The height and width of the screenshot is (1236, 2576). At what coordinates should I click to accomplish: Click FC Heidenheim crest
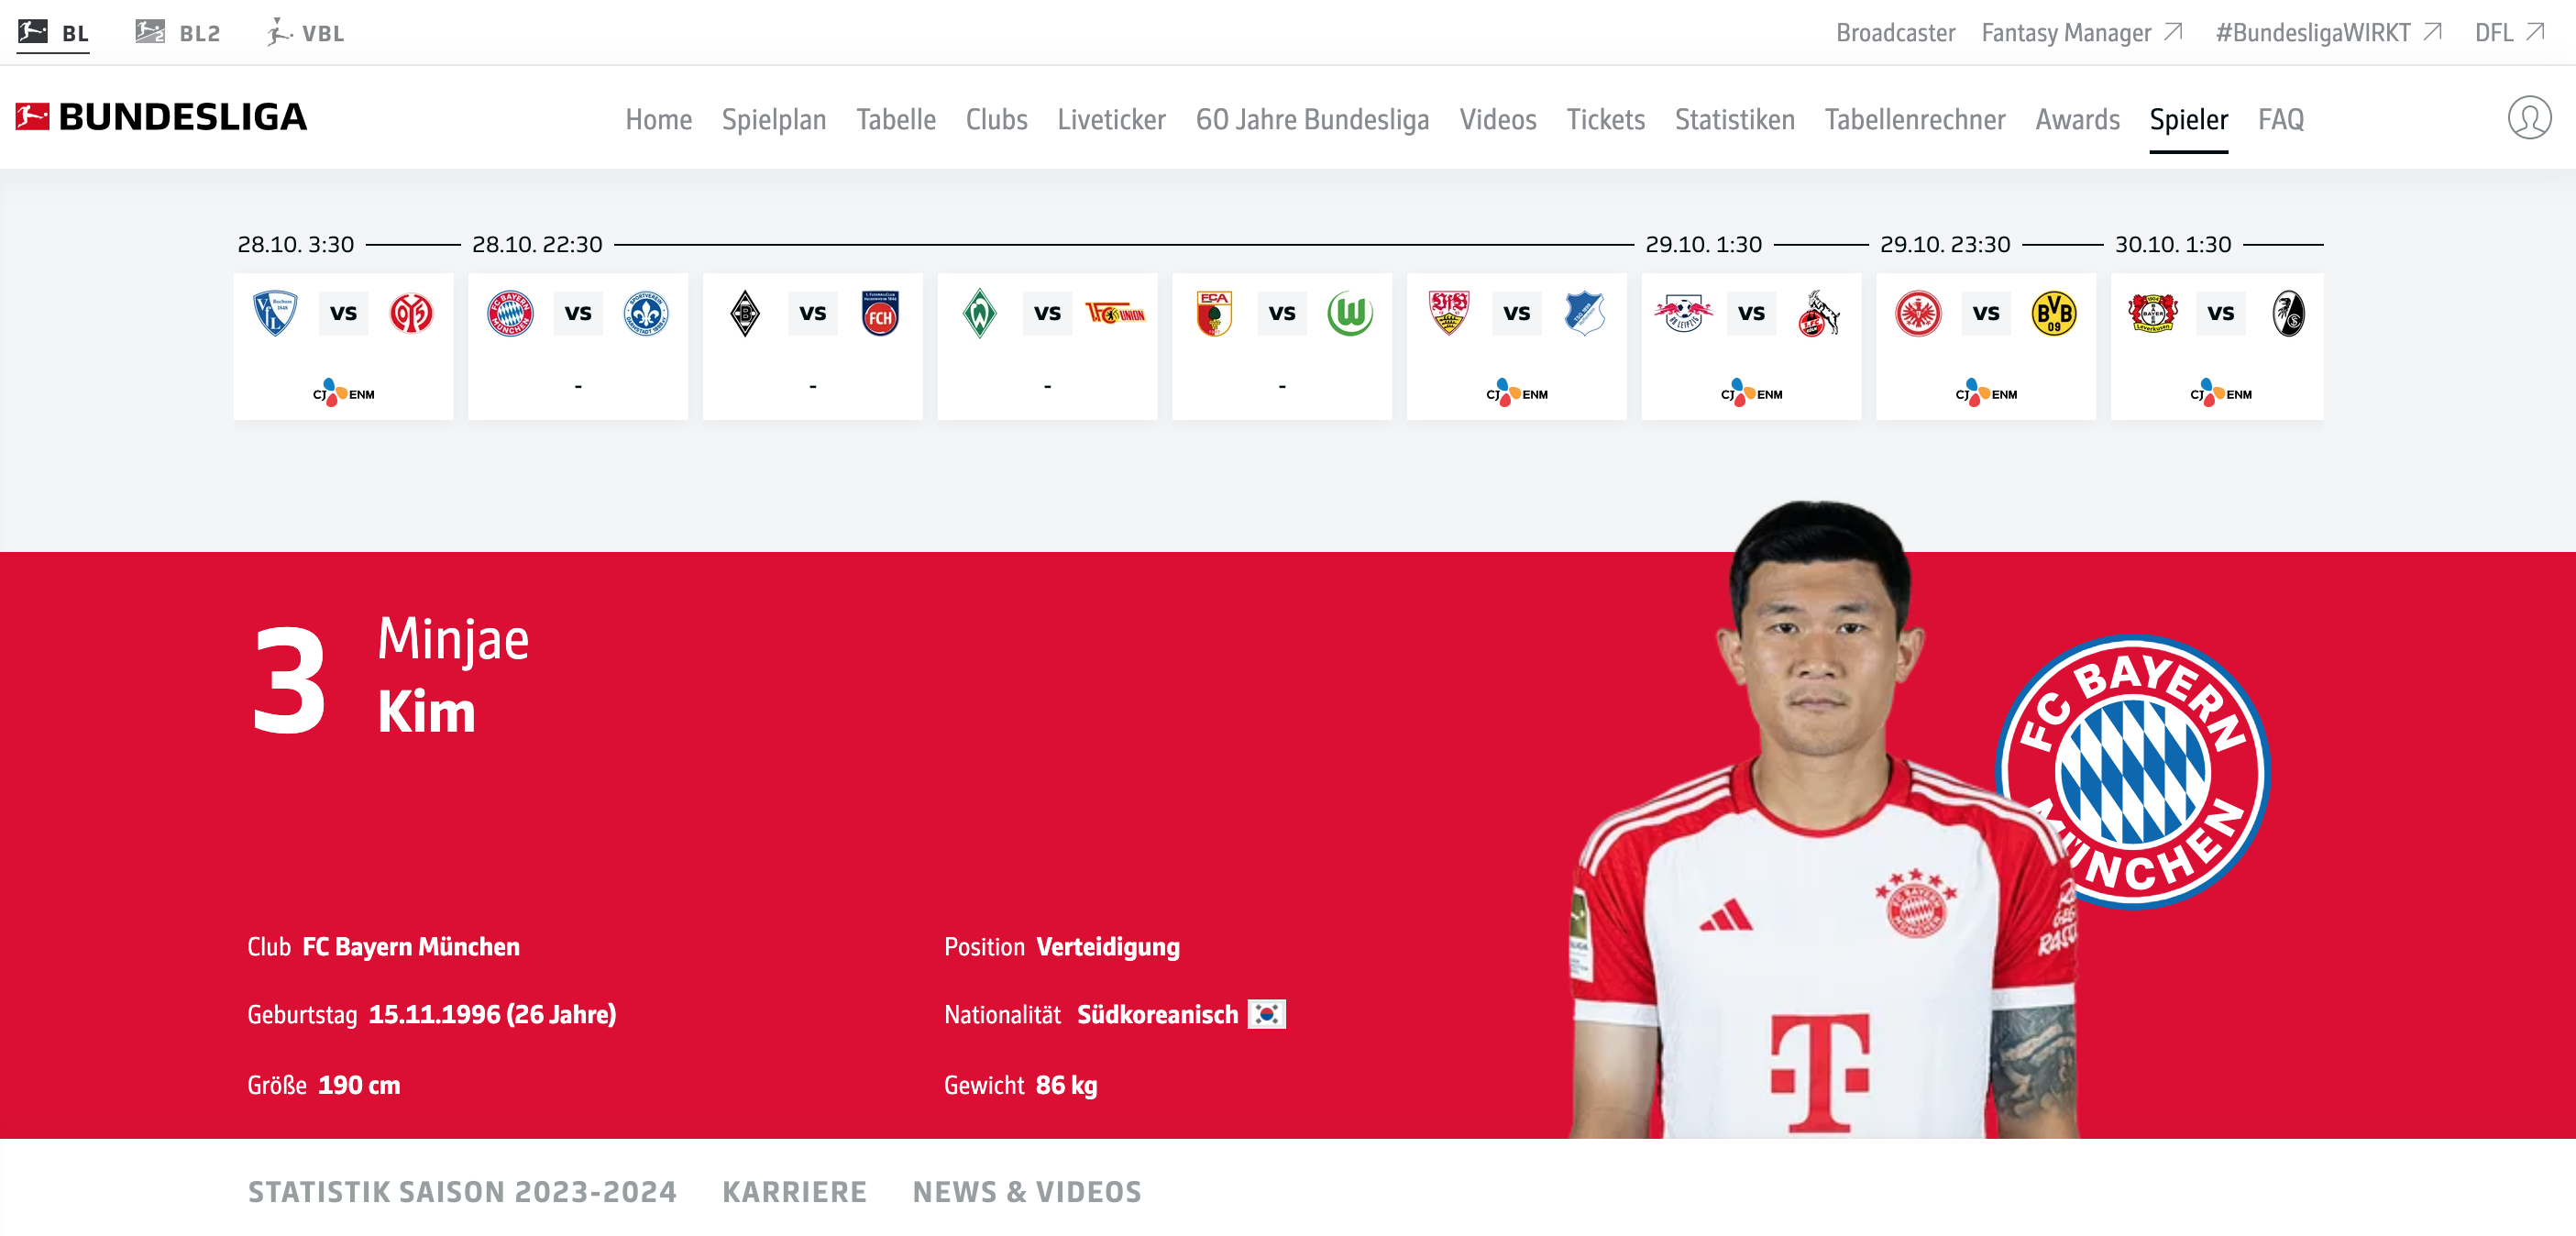880,313
